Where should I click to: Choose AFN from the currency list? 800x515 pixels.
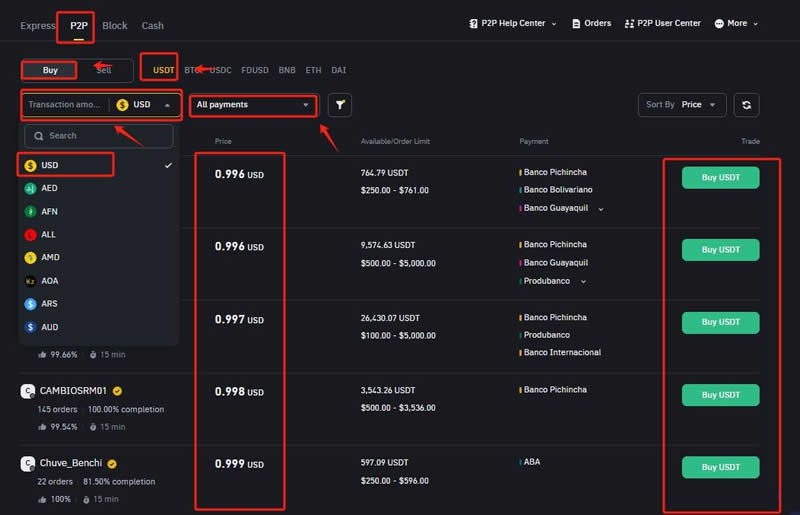(x=98, y=211)
